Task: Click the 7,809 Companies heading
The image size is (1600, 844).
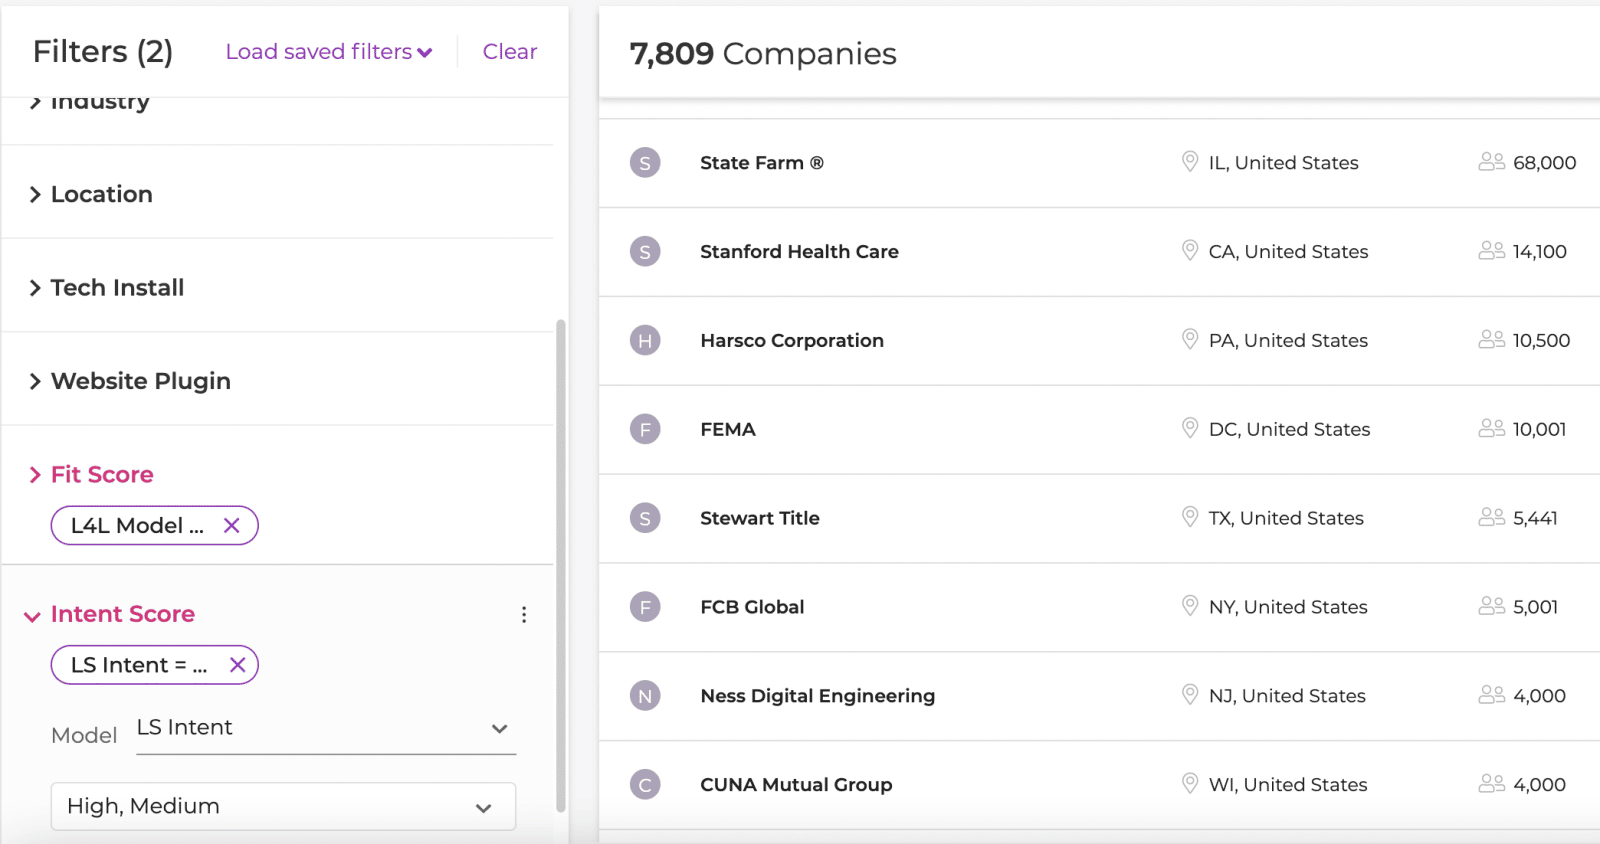Action: pos(763,54)
